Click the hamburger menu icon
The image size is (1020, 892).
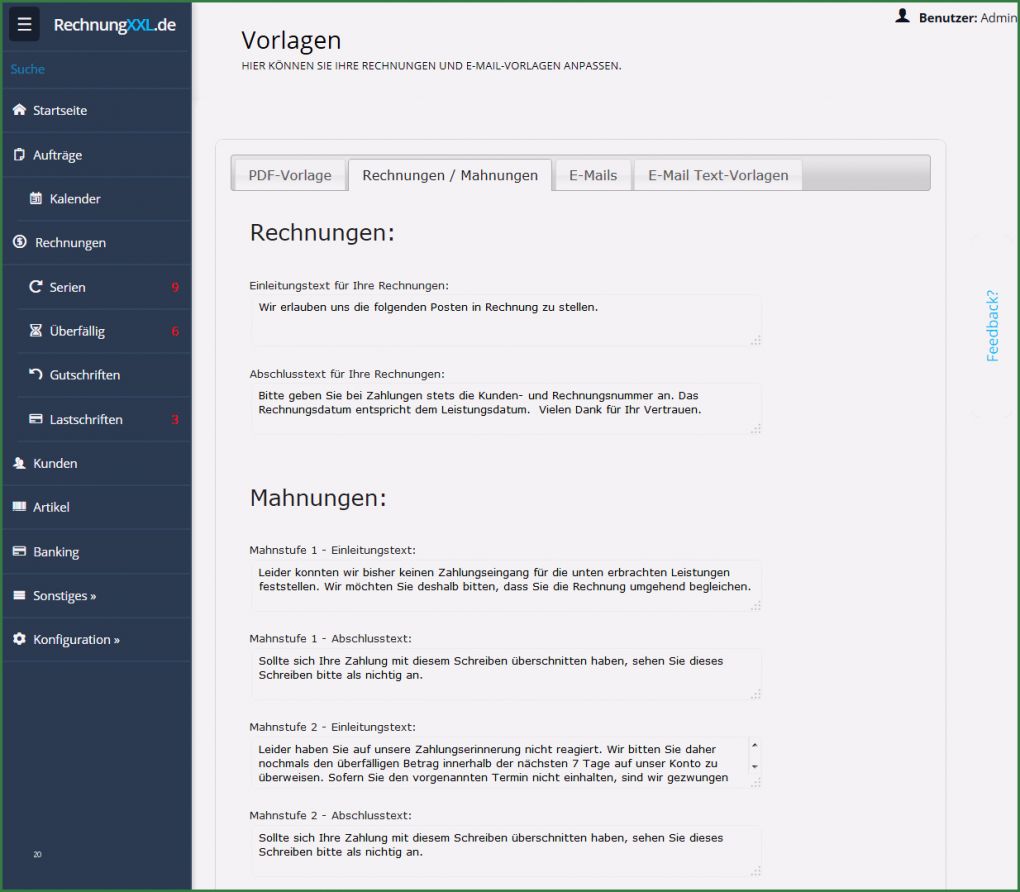tap(24, 25)
